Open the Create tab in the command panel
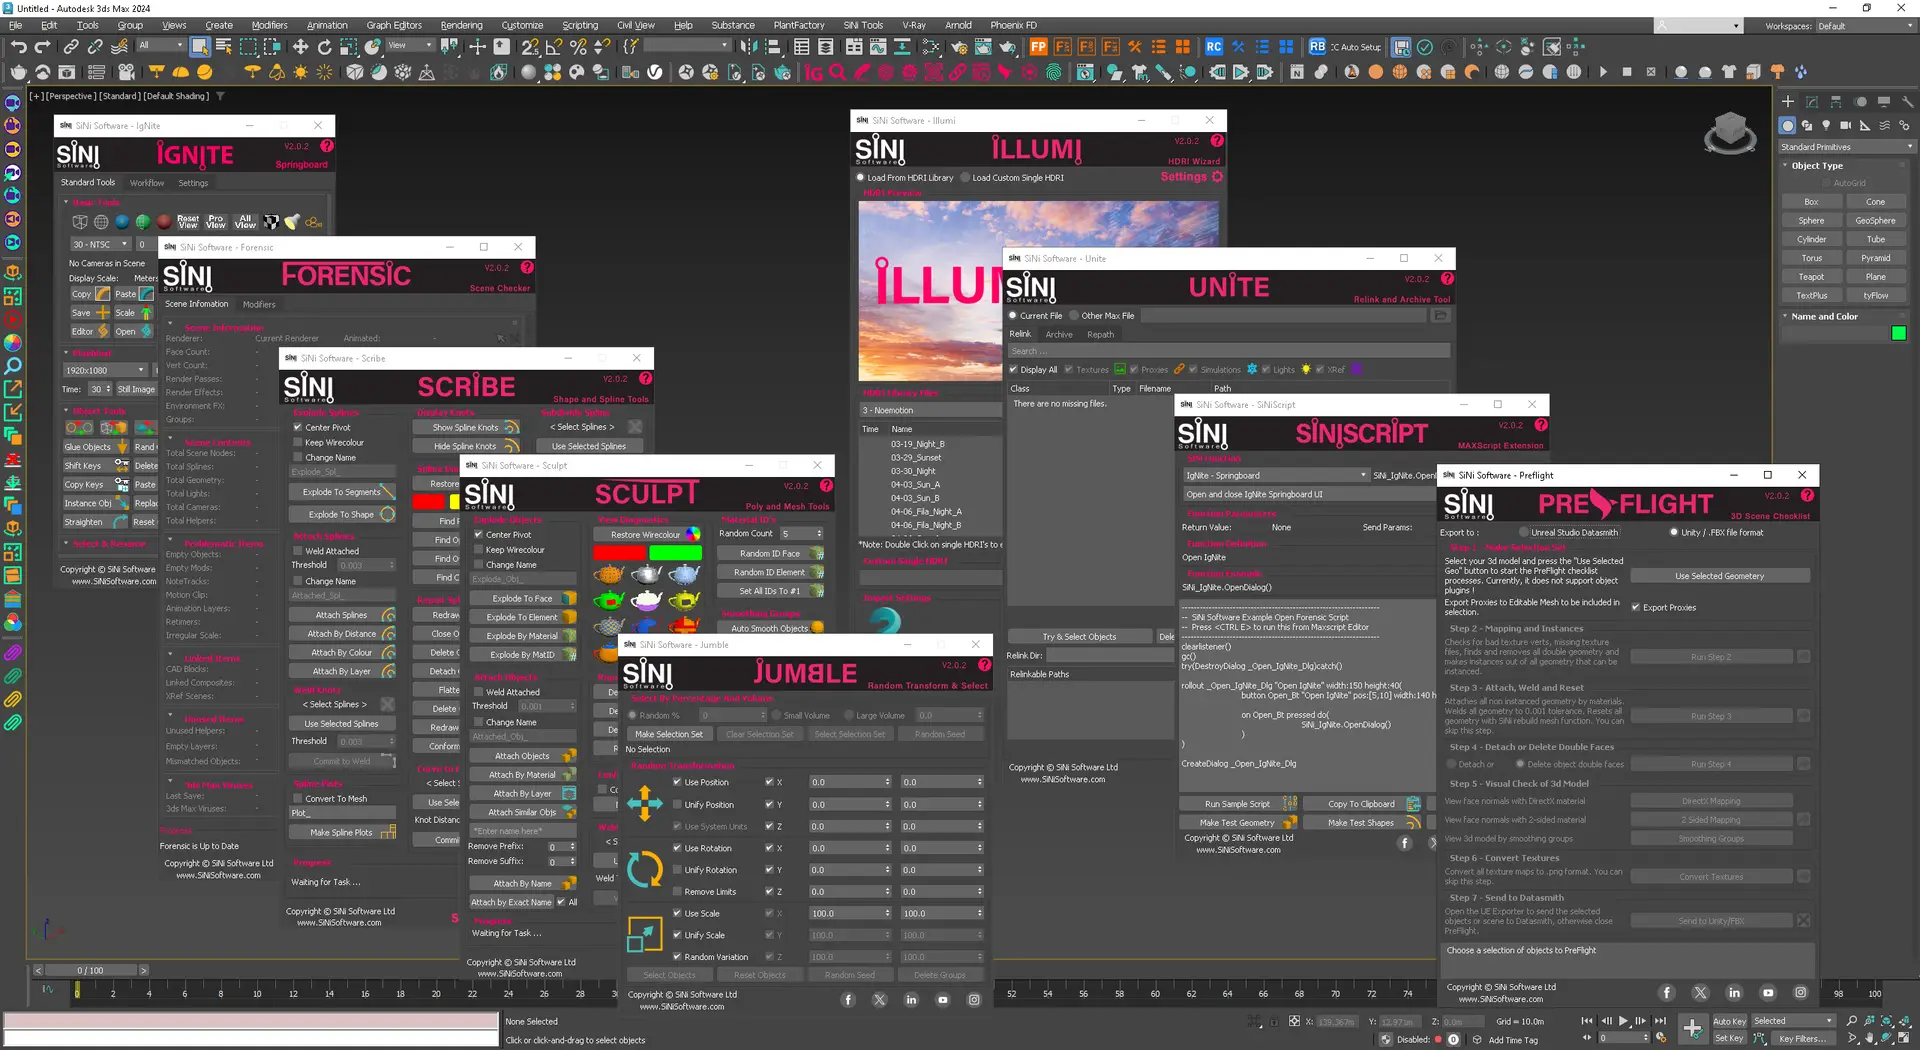 [x=1788, y=101]
